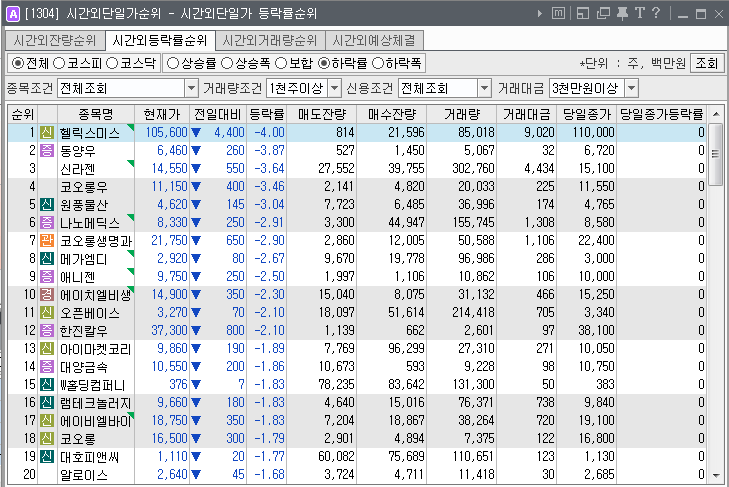Select the 보합 radio button
Image resolution: width=729 pixels, height=487 pixels.
pyautogui.click(x=281, y=63)
